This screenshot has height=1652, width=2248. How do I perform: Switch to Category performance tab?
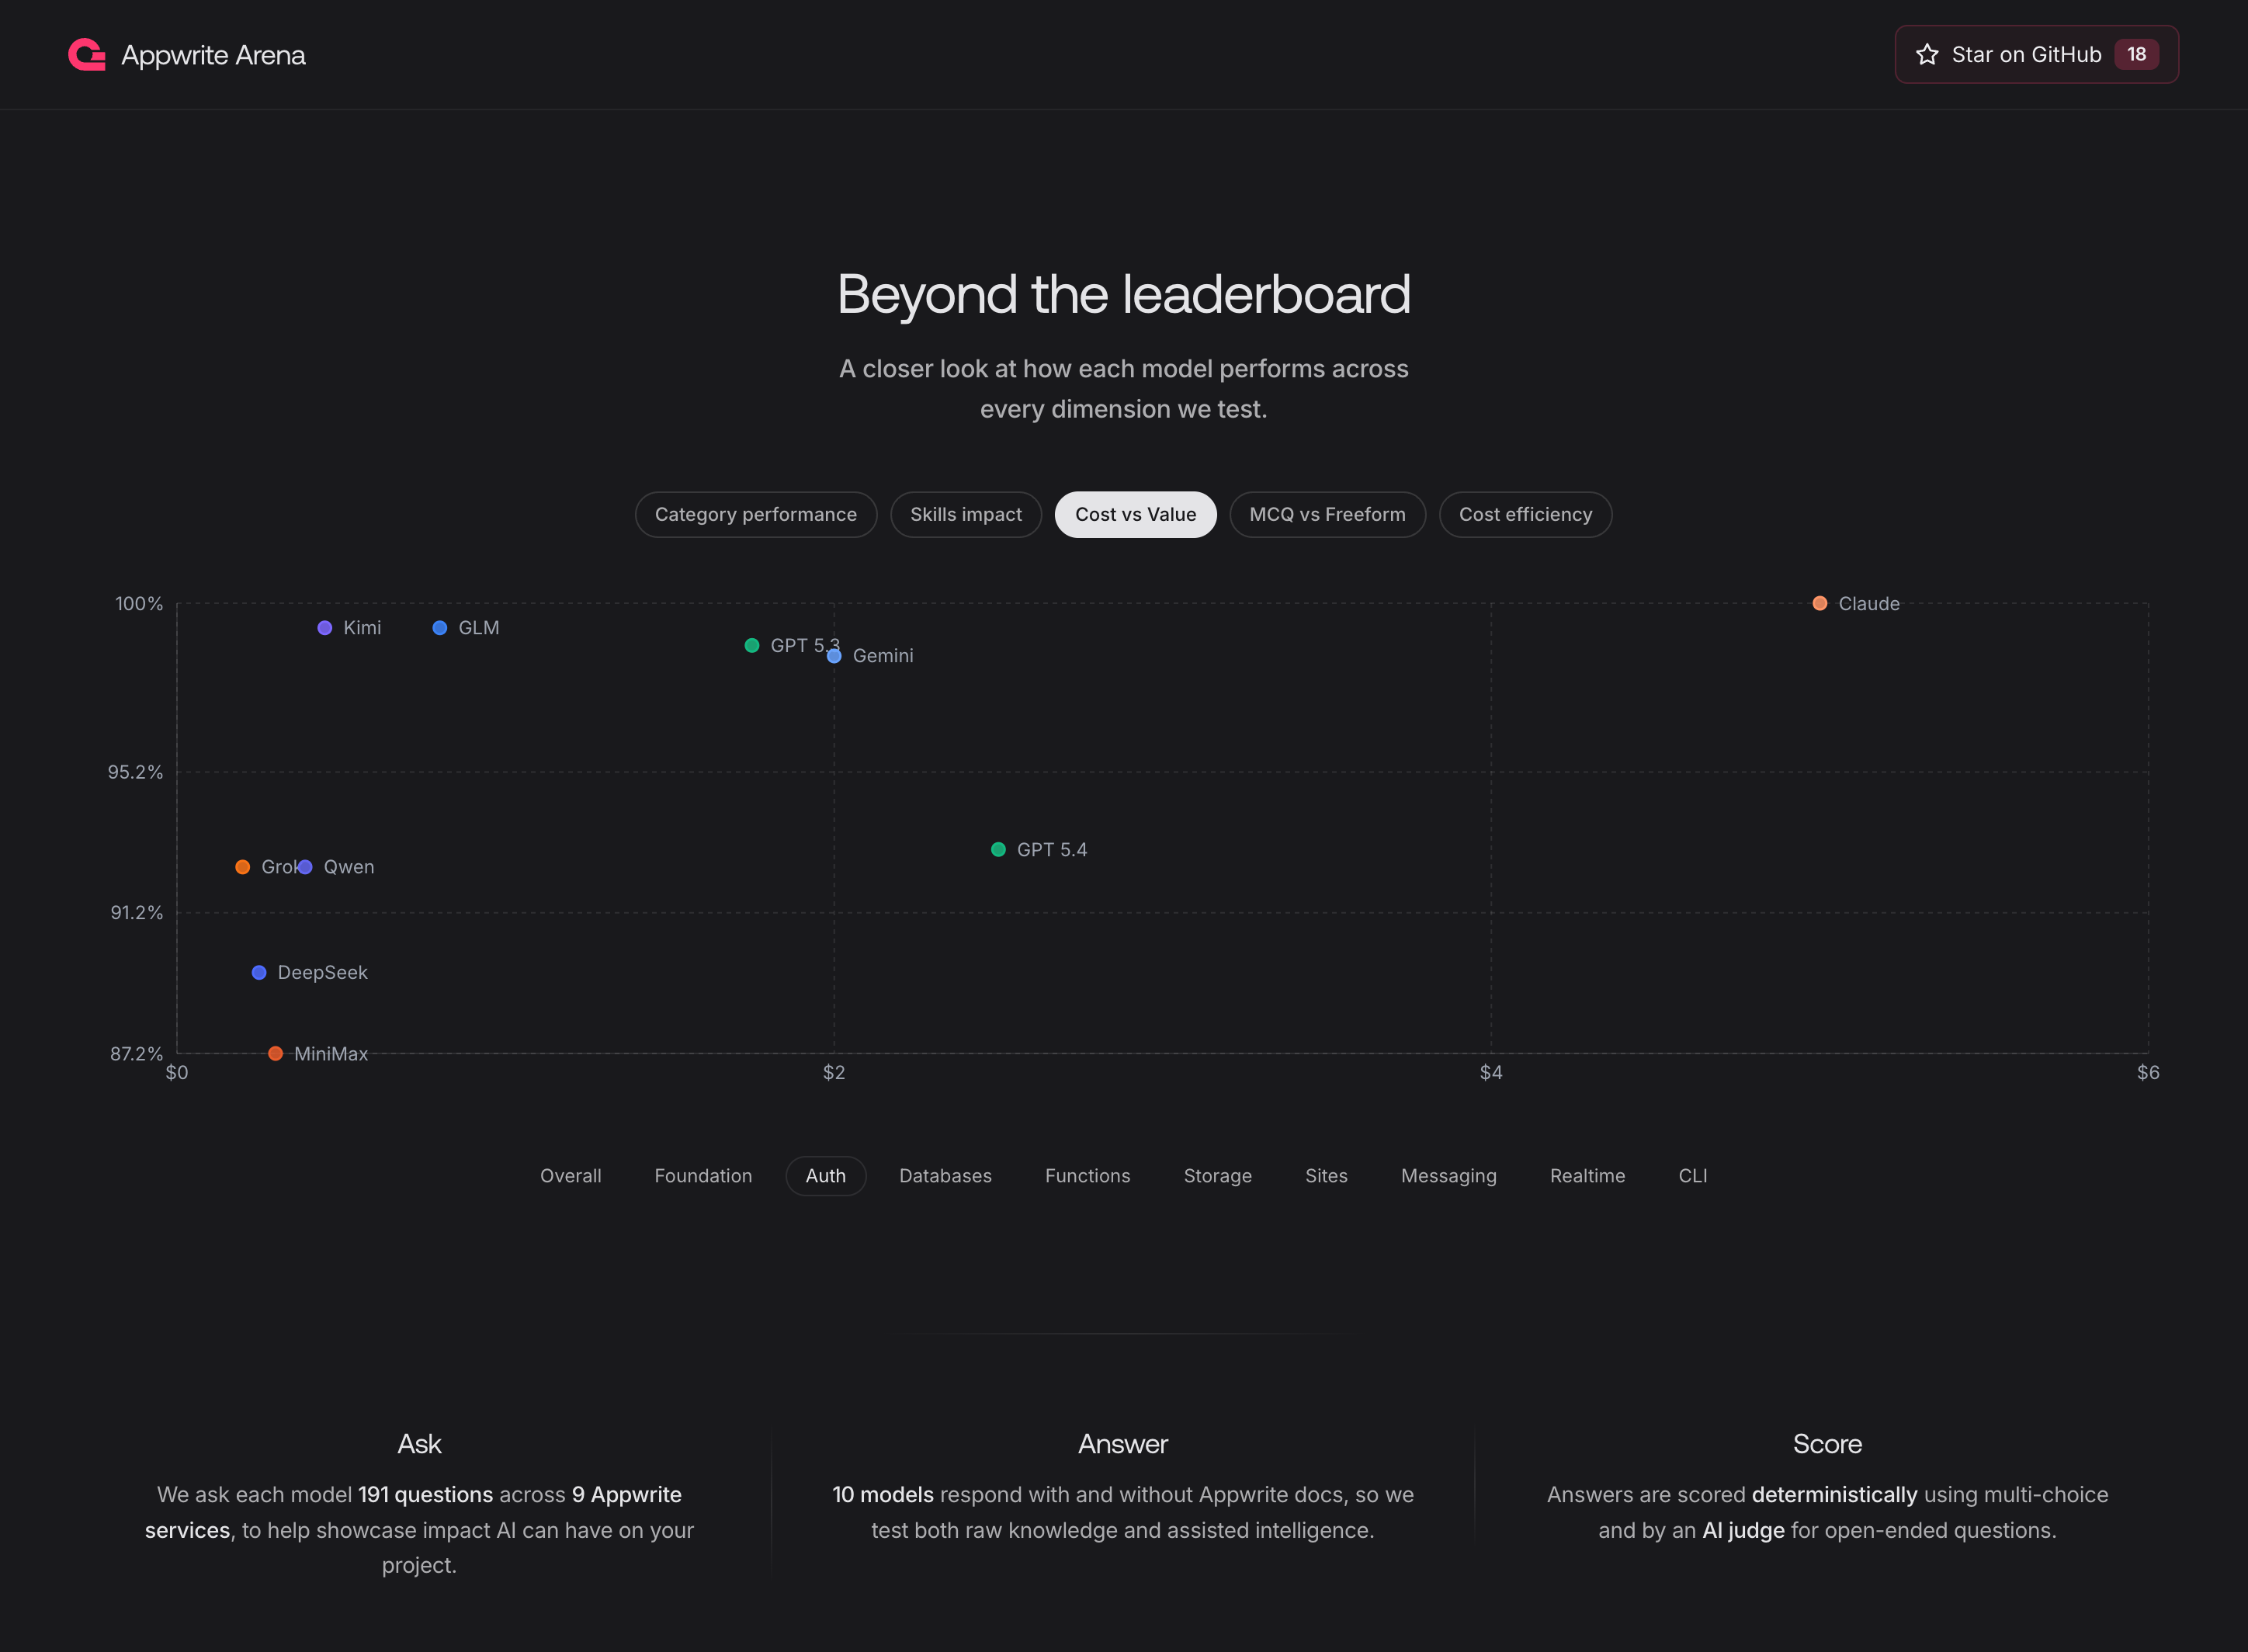click(755, 514)
